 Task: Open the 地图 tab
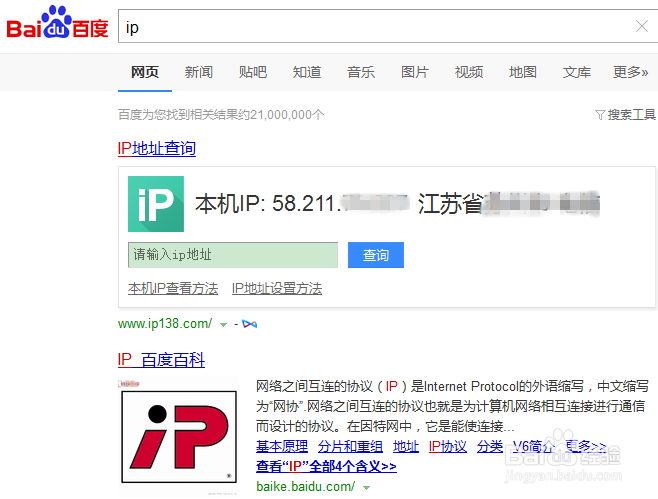(523, 72)
